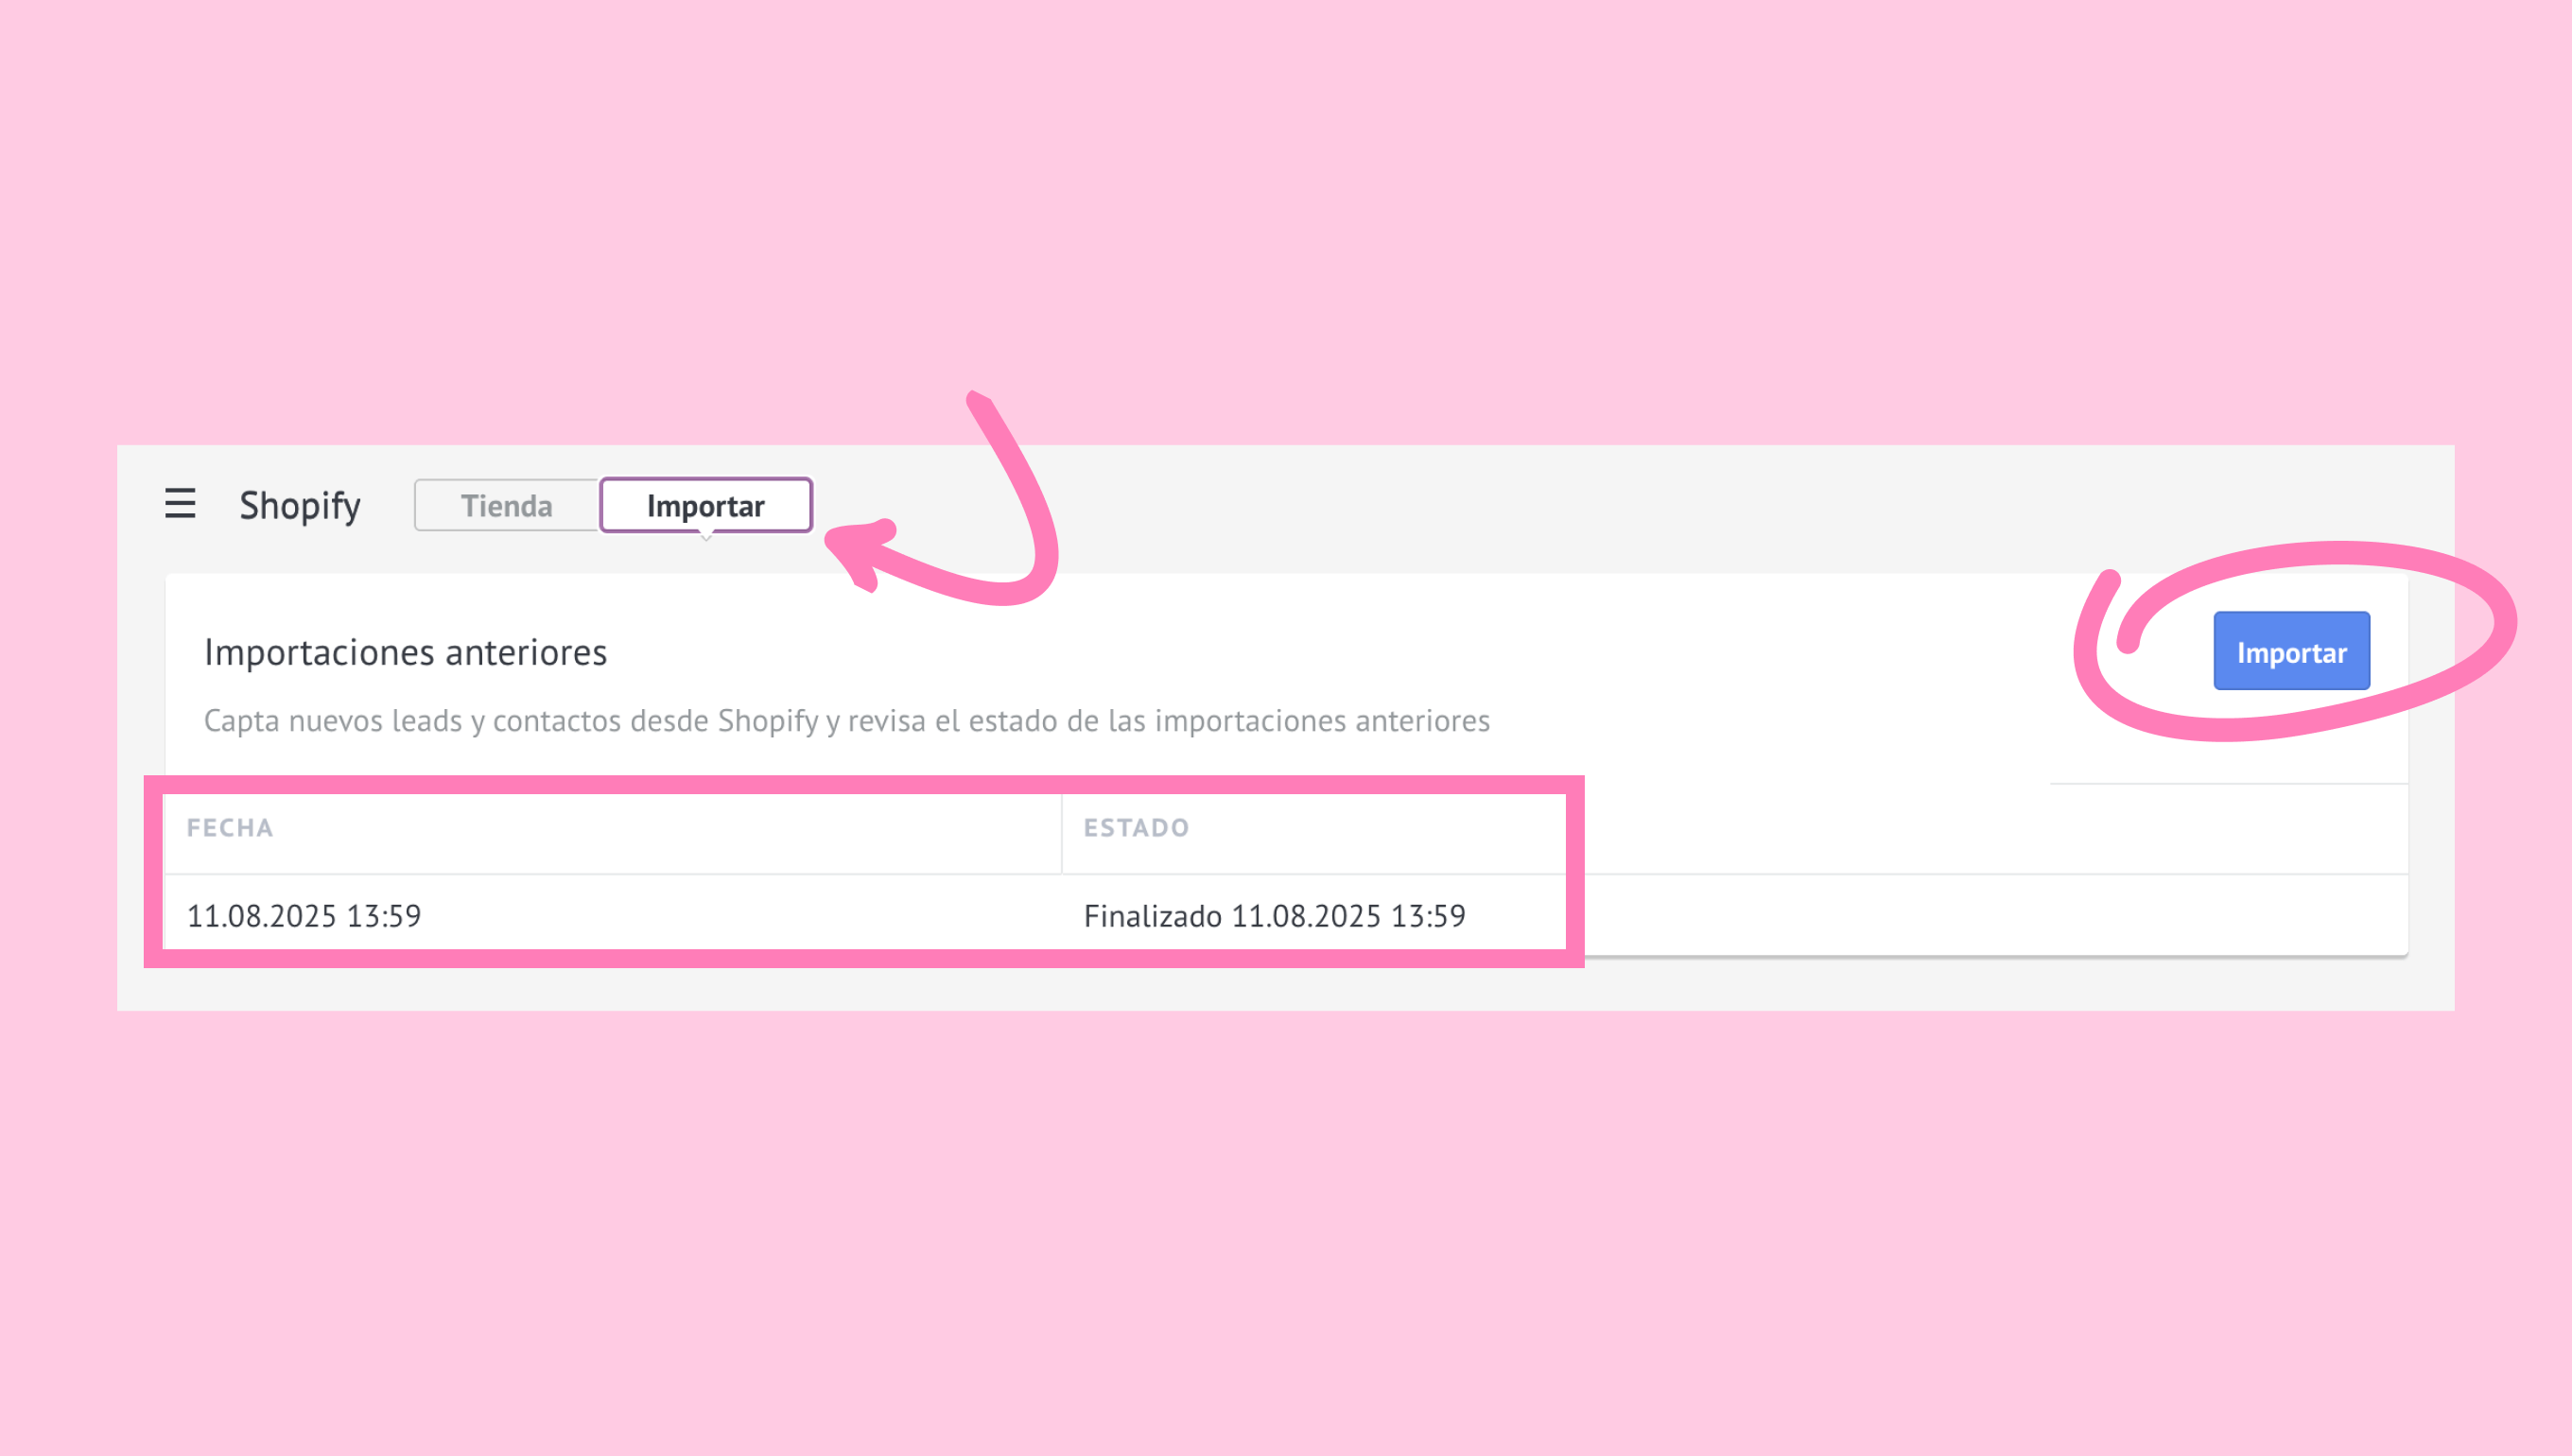Image resolution: width=2572 pixels, height=1456 pixels.
Task: Select the Importar tab
Action: (x=706, y=506)
